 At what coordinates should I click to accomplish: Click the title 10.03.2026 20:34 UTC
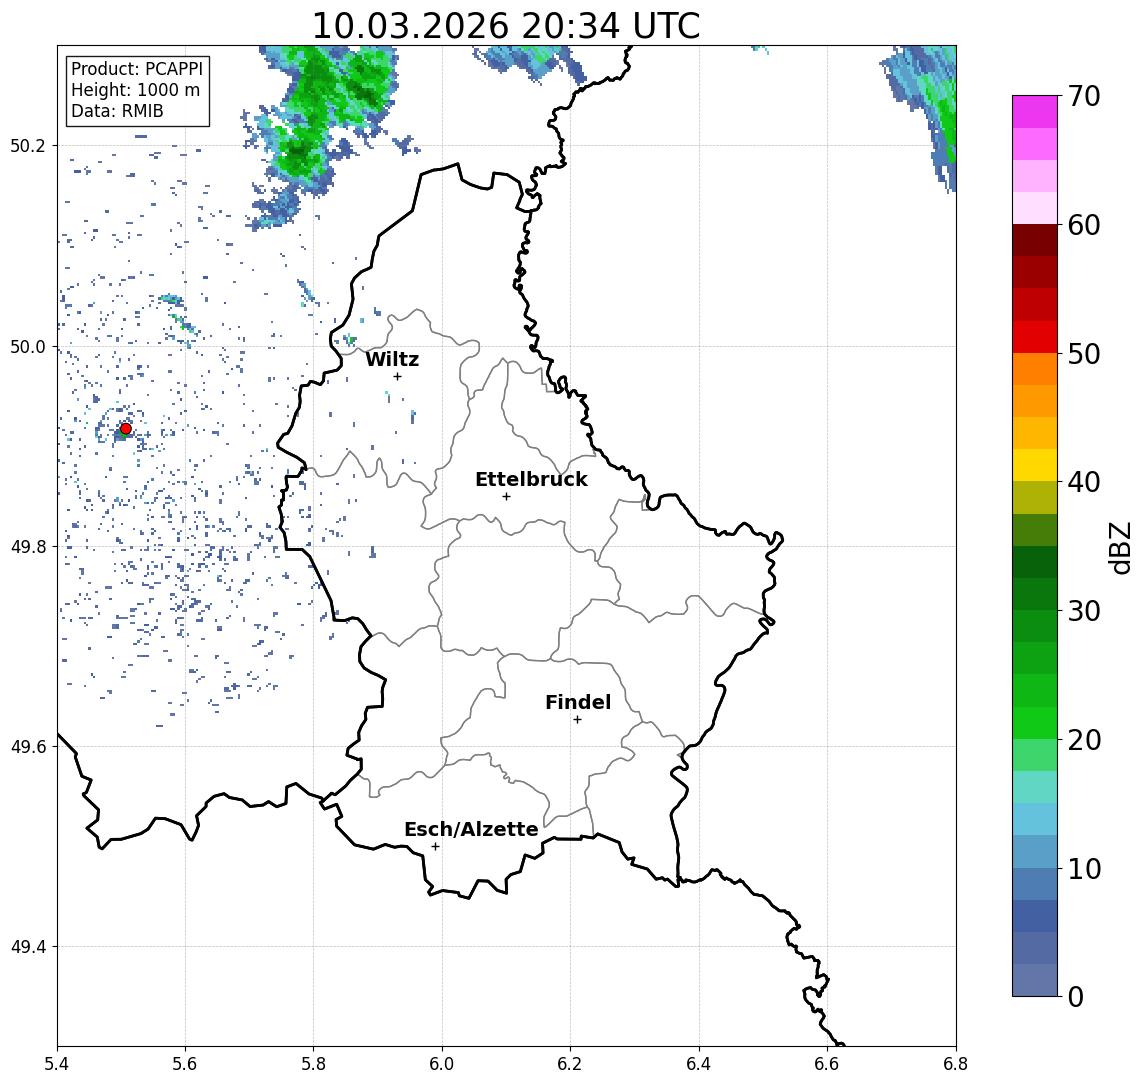click(x=506, y=26)
